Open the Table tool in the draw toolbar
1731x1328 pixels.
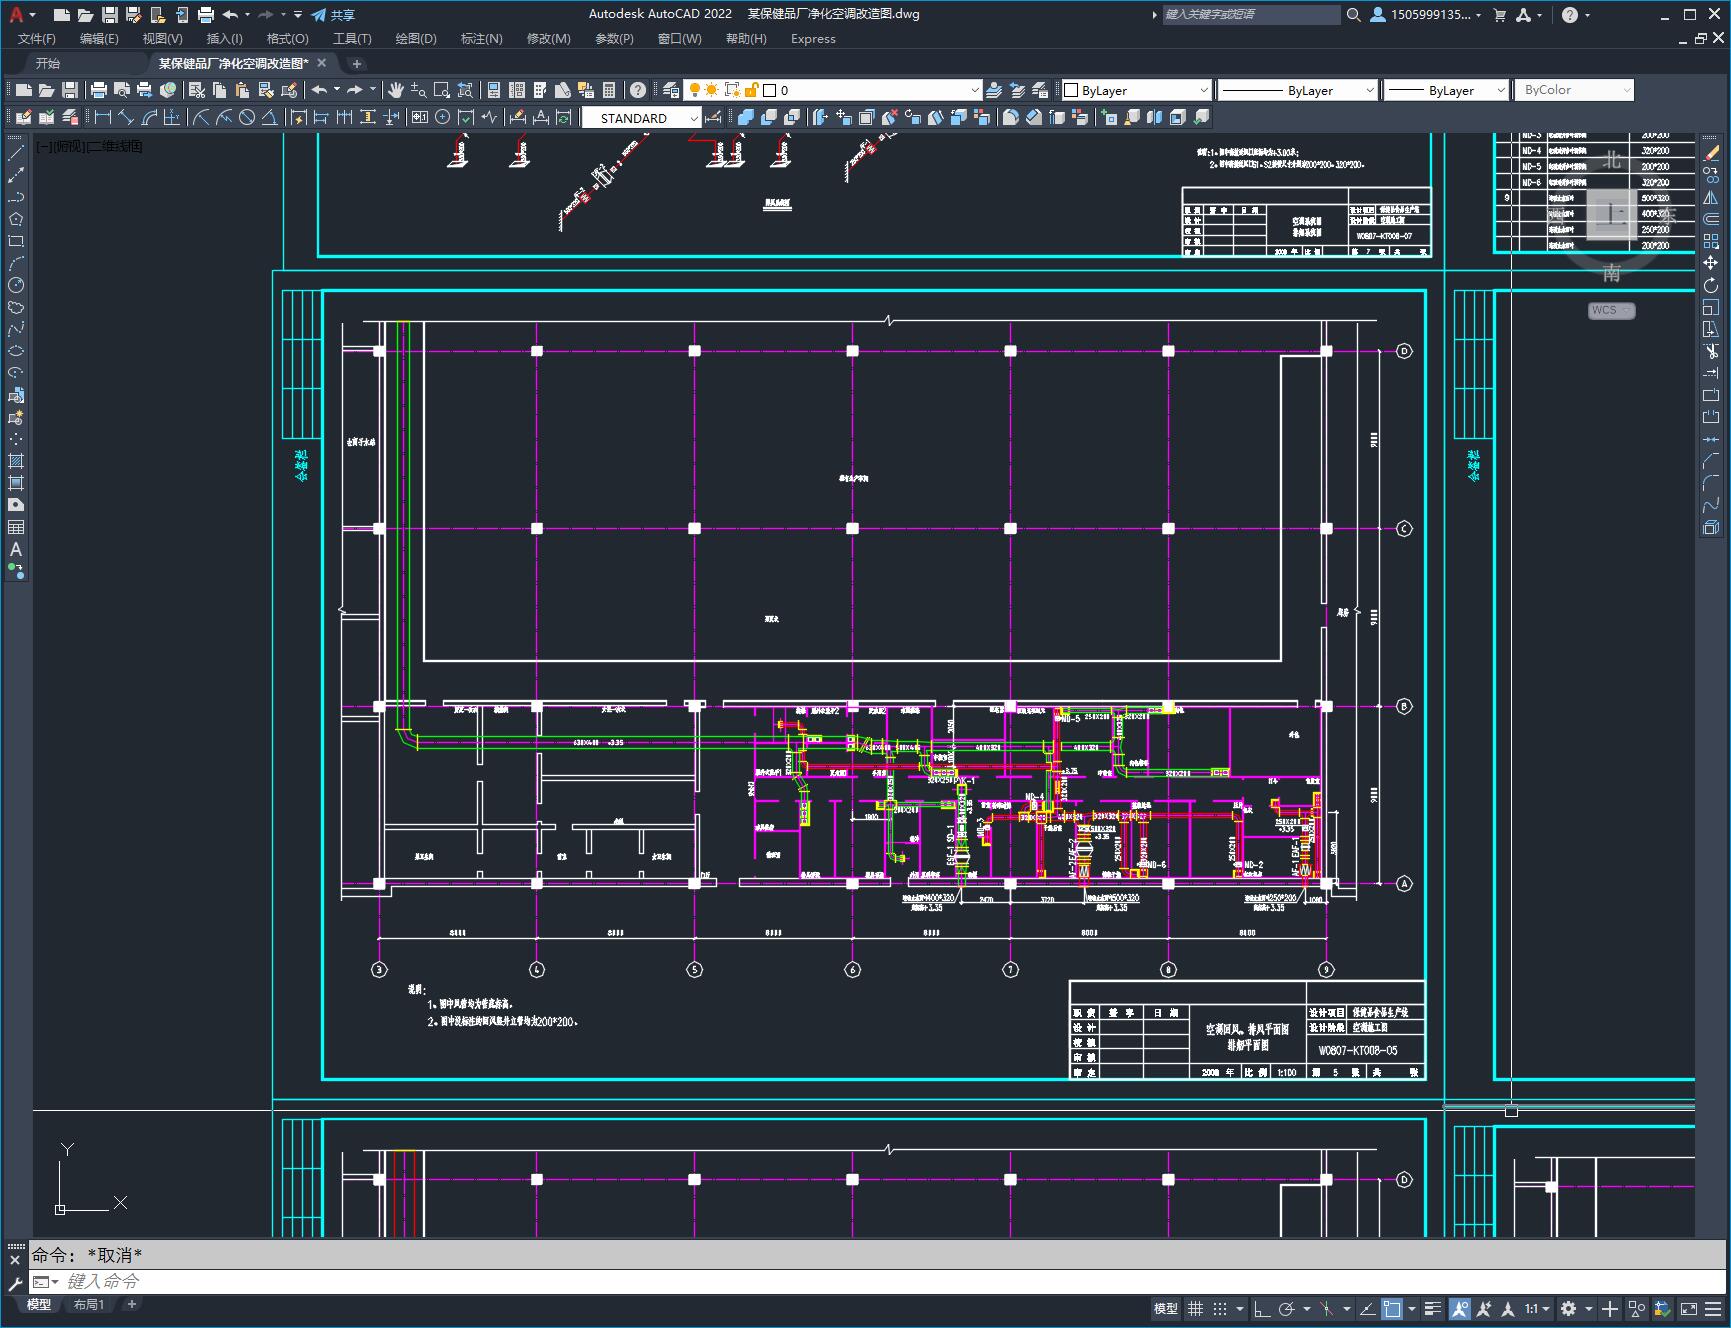(x=16, y=527)
